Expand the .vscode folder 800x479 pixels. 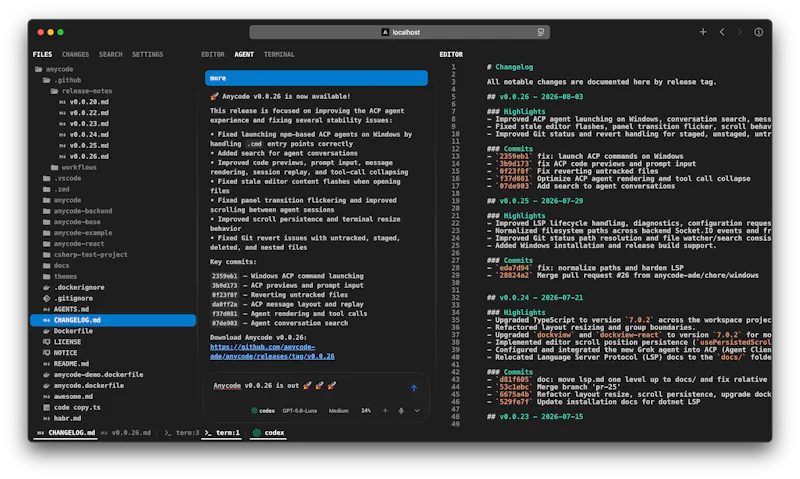62,178
